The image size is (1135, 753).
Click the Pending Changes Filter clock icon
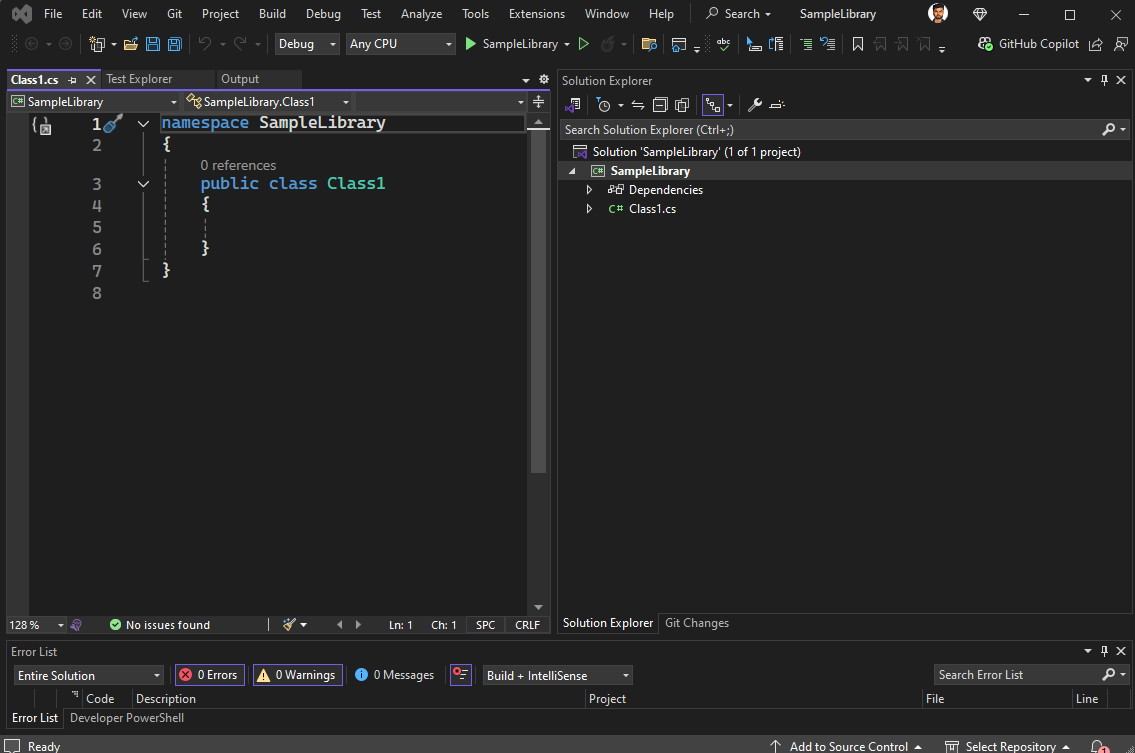point(604,105)
